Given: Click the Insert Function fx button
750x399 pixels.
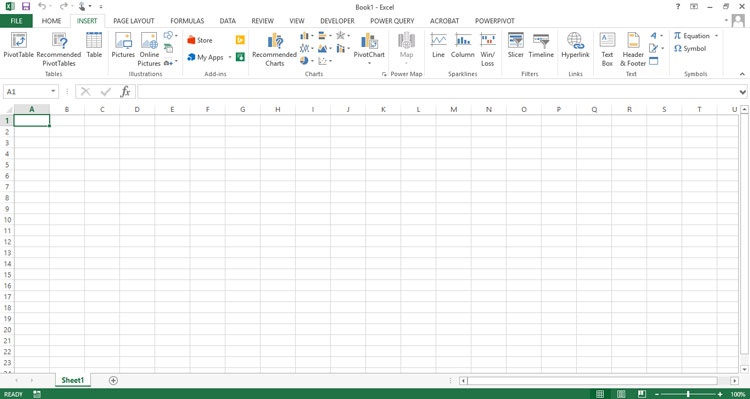Looking at the screenshot, I should point(125,91).
